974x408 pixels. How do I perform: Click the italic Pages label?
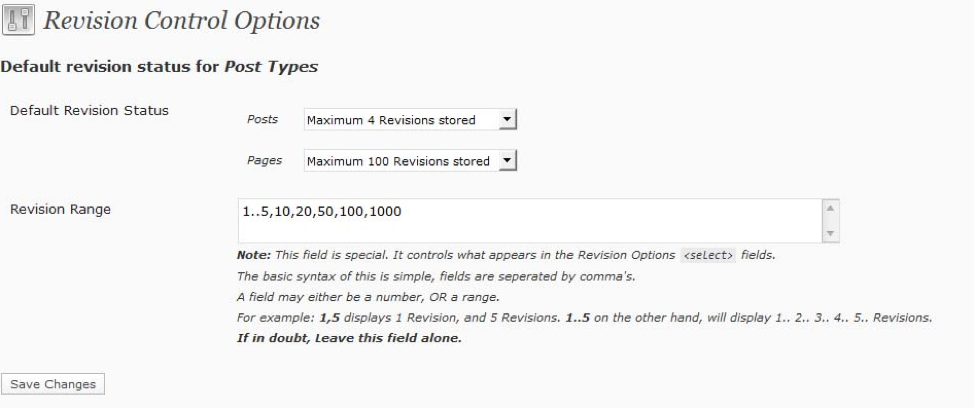click(264, 160)
